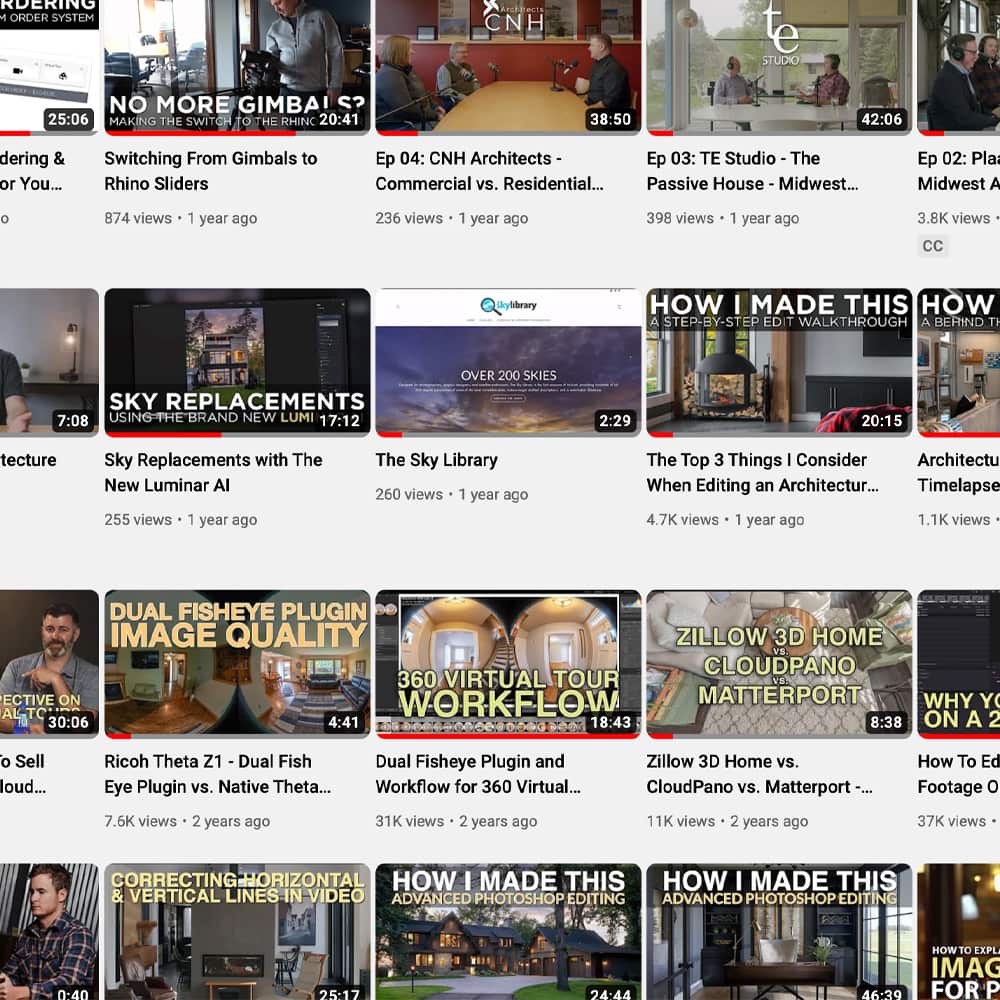Click title Switching From Gimbals to Rhino Sliders
Viewport: 1000px width, 1000px height.
(211, 171)
